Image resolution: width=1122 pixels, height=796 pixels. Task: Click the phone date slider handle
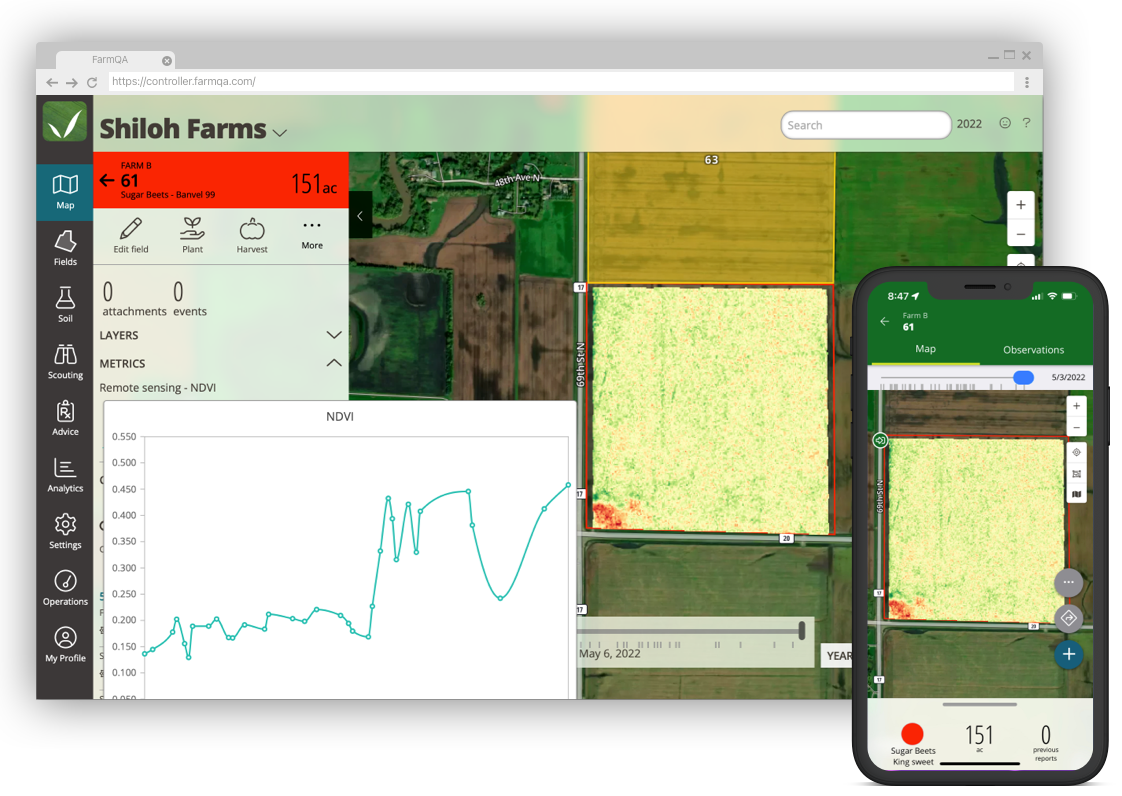coord(1023,377)
